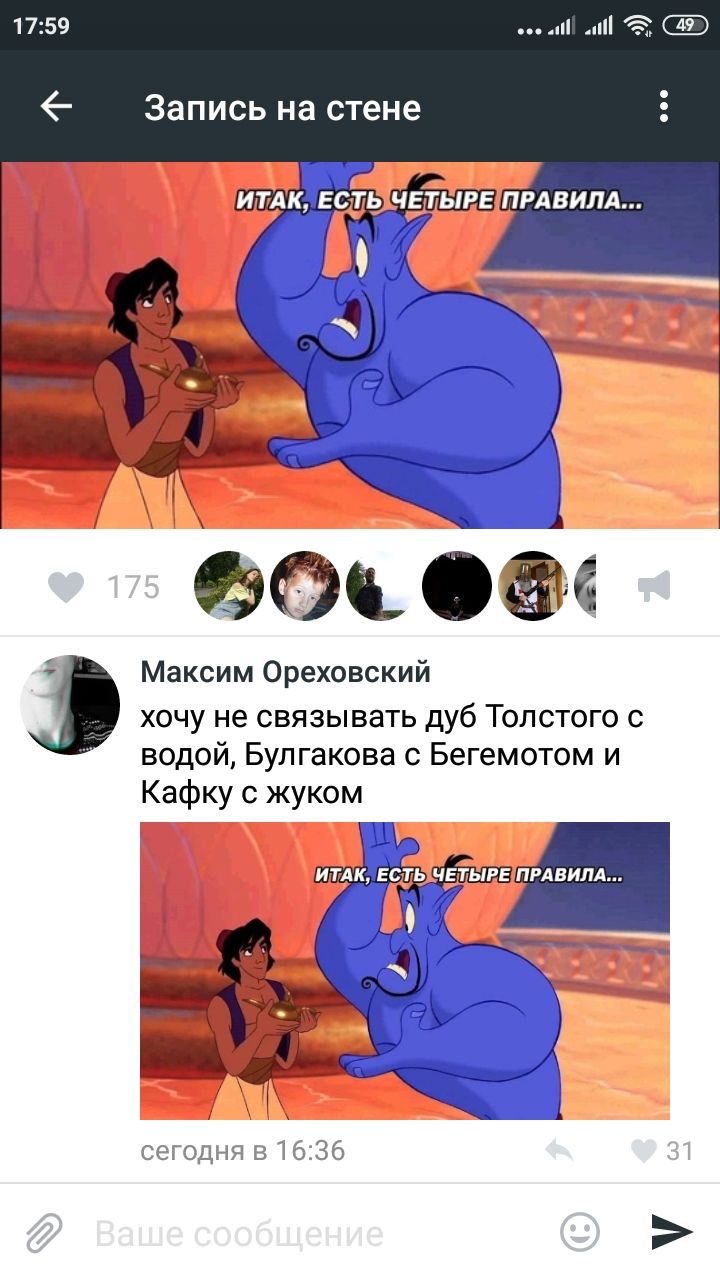Like the comment with 31 likes
720x1280 pixels.
click(662, 1151)
